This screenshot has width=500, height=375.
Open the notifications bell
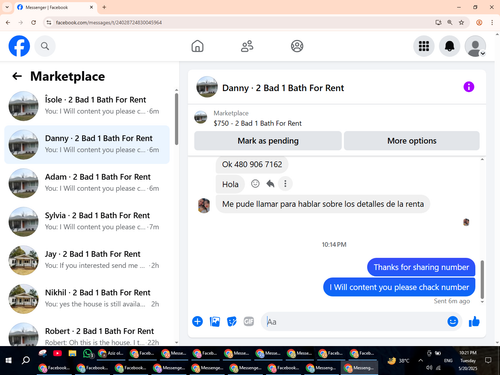(450, 46)
